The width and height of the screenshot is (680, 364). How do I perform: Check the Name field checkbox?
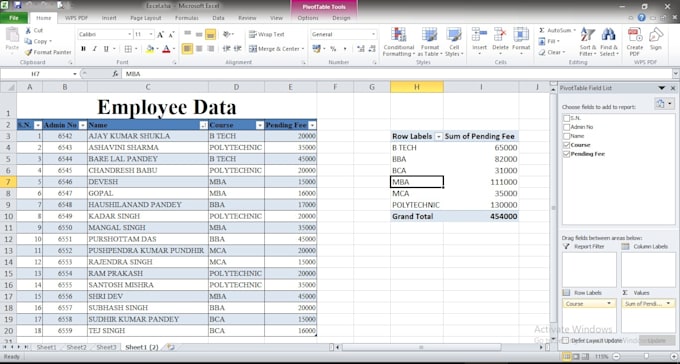click(566, 136)
